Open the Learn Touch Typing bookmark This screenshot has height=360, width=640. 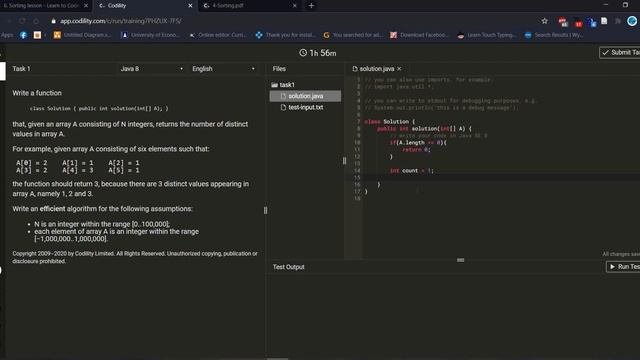487,35
